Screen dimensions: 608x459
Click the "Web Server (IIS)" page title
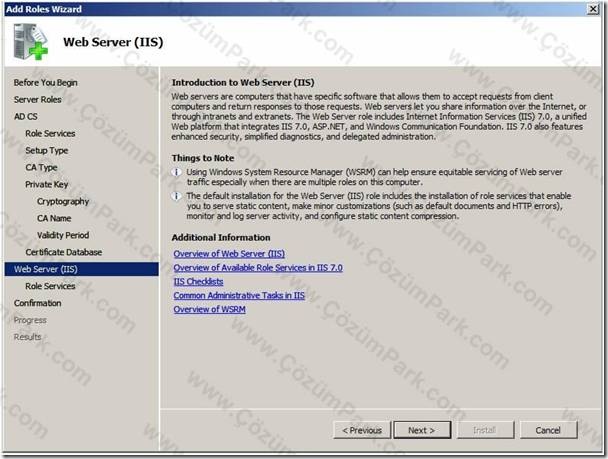tap(113, 42)
